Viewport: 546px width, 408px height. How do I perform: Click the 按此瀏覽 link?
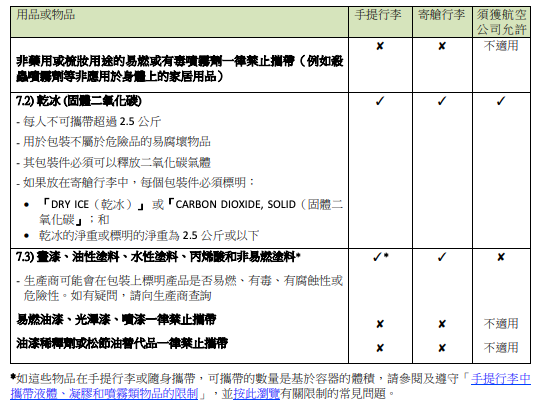point(257,394)
